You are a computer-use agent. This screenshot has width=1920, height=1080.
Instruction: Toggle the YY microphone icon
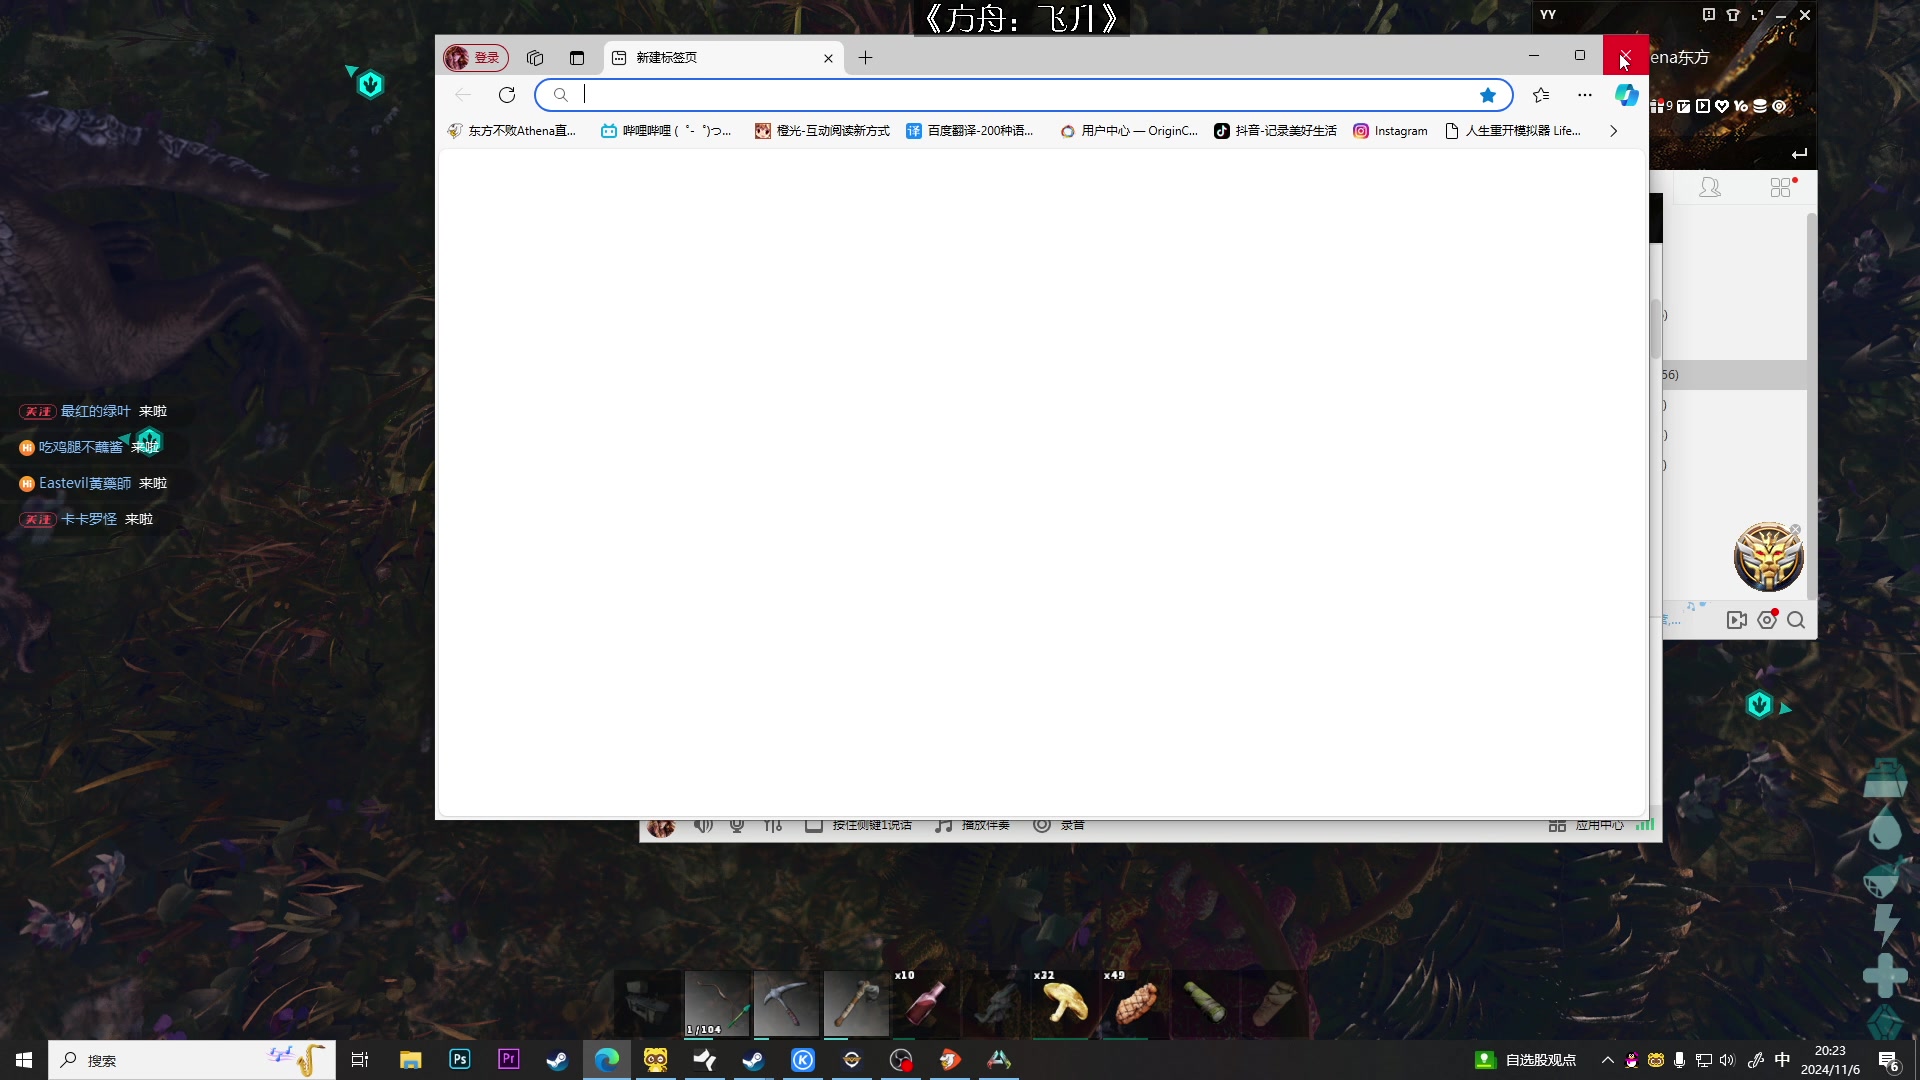tap(737, 826)
